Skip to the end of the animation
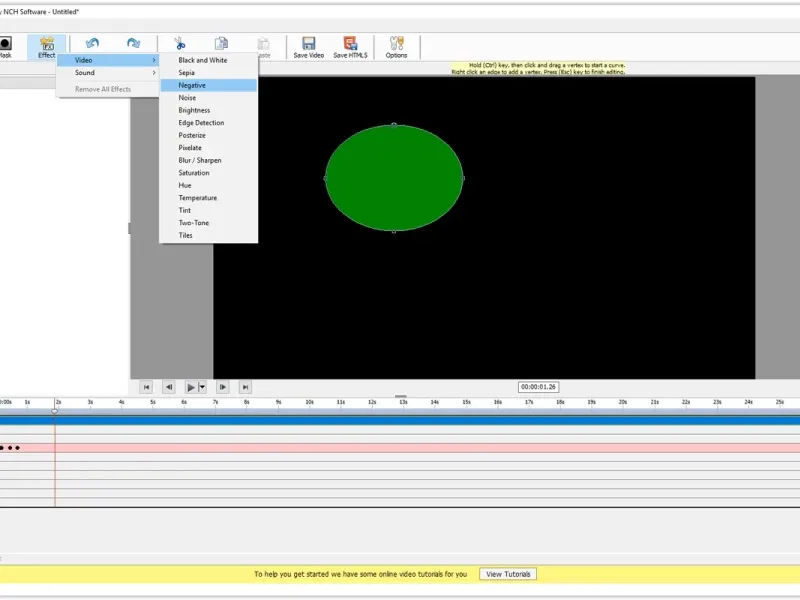The height and width of the screenshot is (600, 800). tap(245, 387)
